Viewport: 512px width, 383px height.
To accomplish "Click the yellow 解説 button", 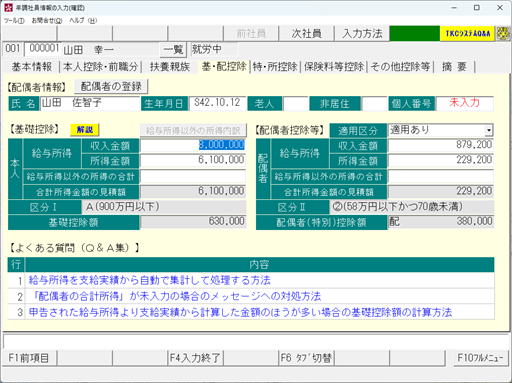I will [x=85, y=130].
